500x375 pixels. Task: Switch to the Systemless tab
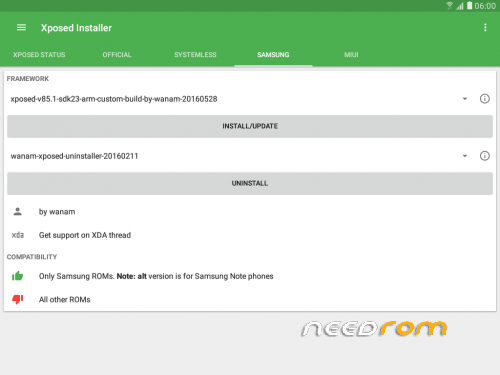point(195,55)
